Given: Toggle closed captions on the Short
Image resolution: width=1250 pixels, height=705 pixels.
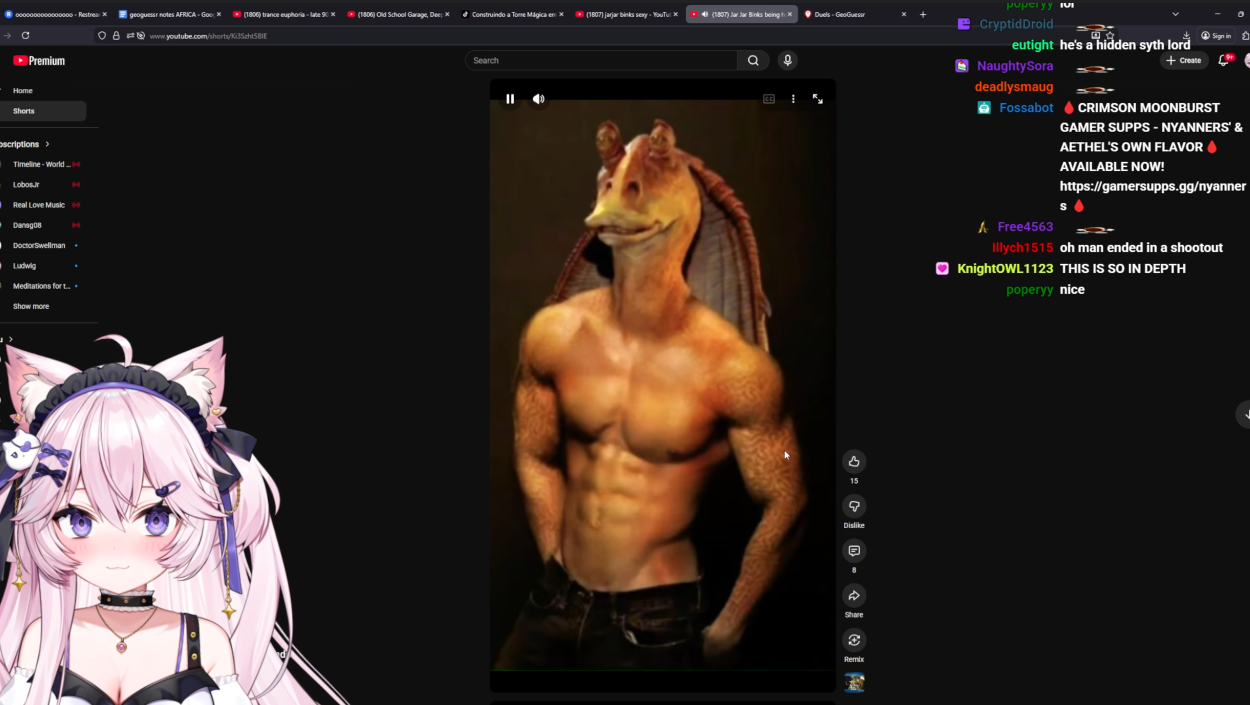Looking at the screenshot, I should pyautogui.click(x=769, y=99).
